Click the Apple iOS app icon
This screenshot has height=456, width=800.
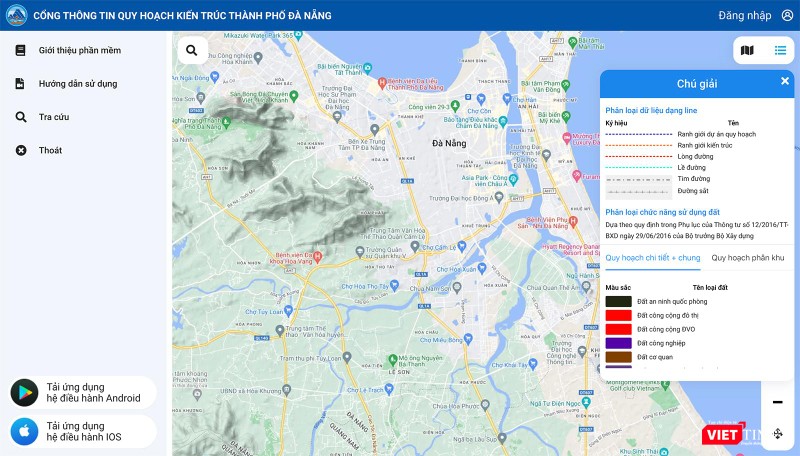[23, 431]
